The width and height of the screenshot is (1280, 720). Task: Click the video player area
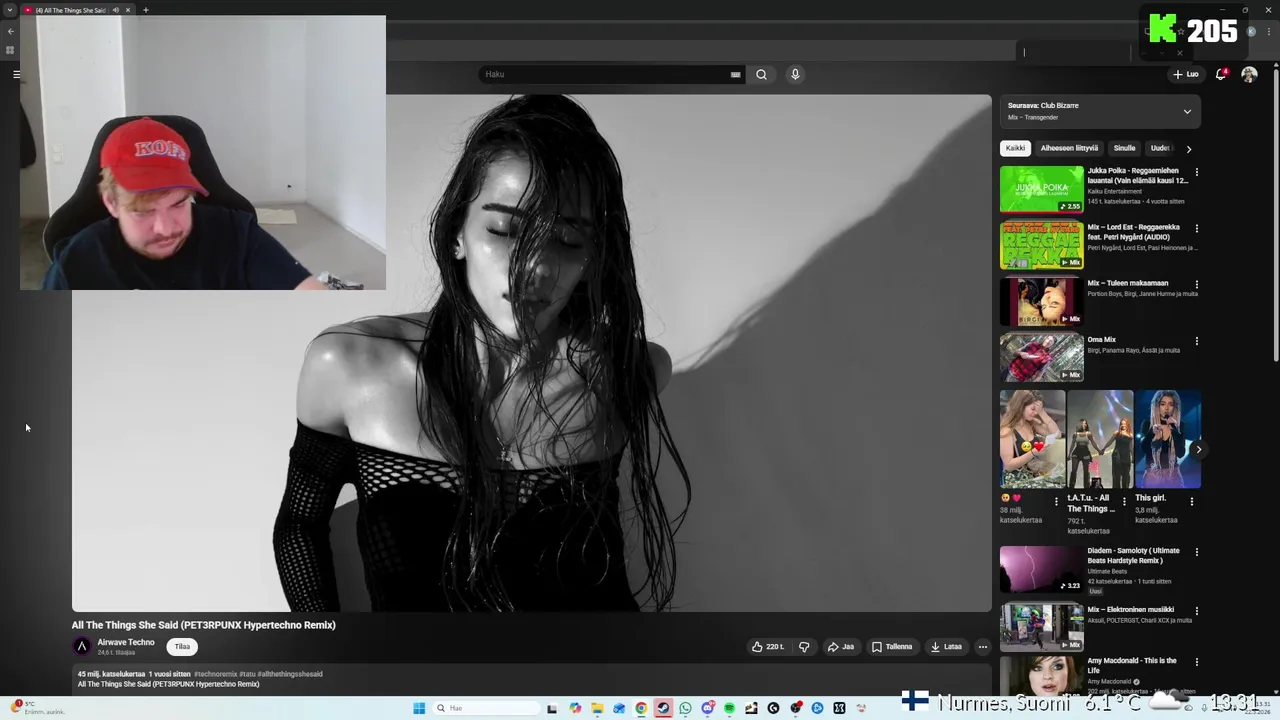[x=531, y=353]
